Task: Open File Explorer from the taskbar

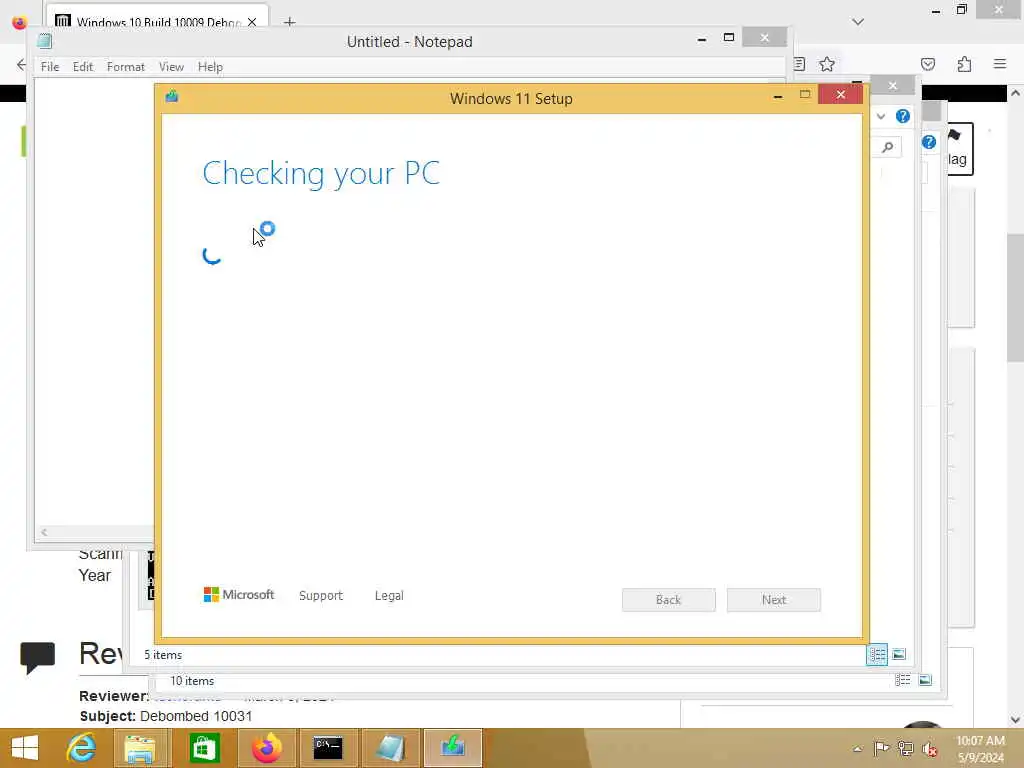Action: 140,748
